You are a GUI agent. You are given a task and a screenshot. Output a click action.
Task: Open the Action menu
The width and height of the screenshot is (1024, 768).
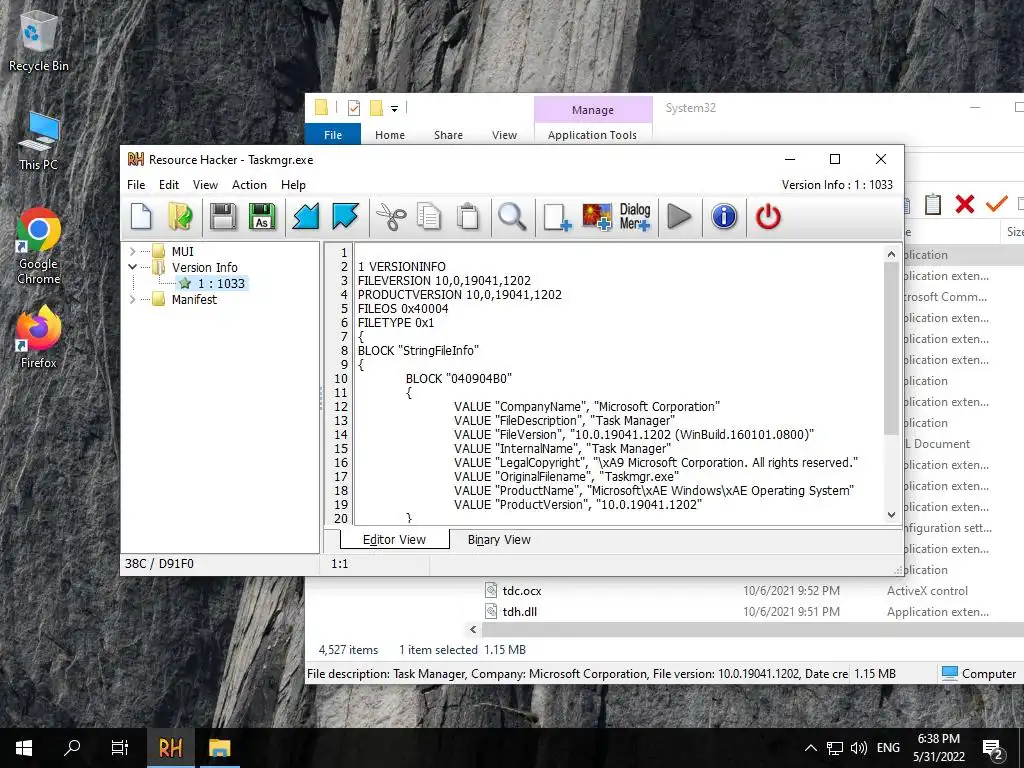(x=249, y=185)
